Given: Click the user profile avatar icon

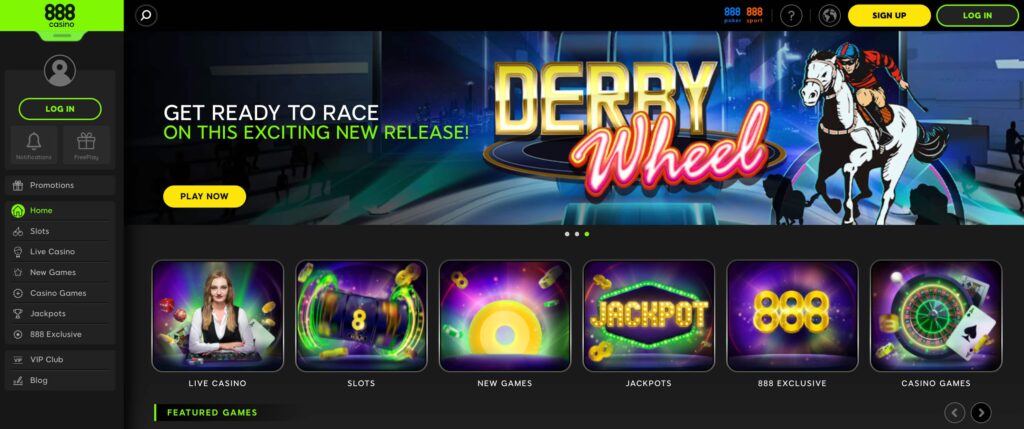Looking at the screenshot, I should click(x=60, y=71).
